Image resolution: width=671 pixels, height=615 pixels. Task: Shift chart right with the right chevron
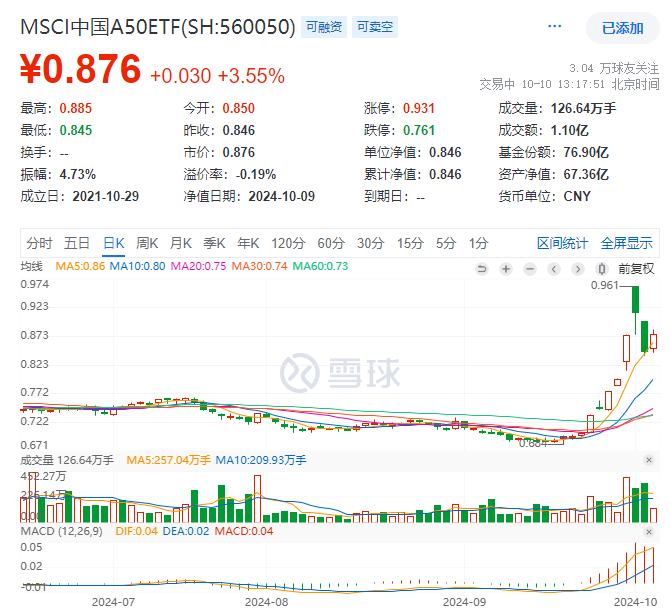pos(578,269)
